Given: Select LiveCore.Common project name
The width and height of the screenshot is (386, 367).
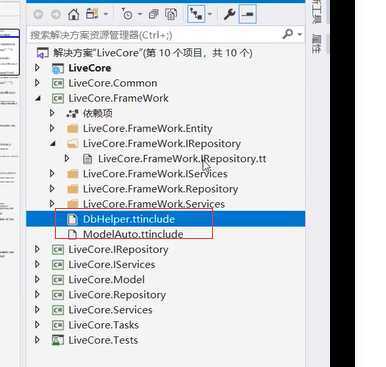Looking at the screenshot, I should pos(113,83).
